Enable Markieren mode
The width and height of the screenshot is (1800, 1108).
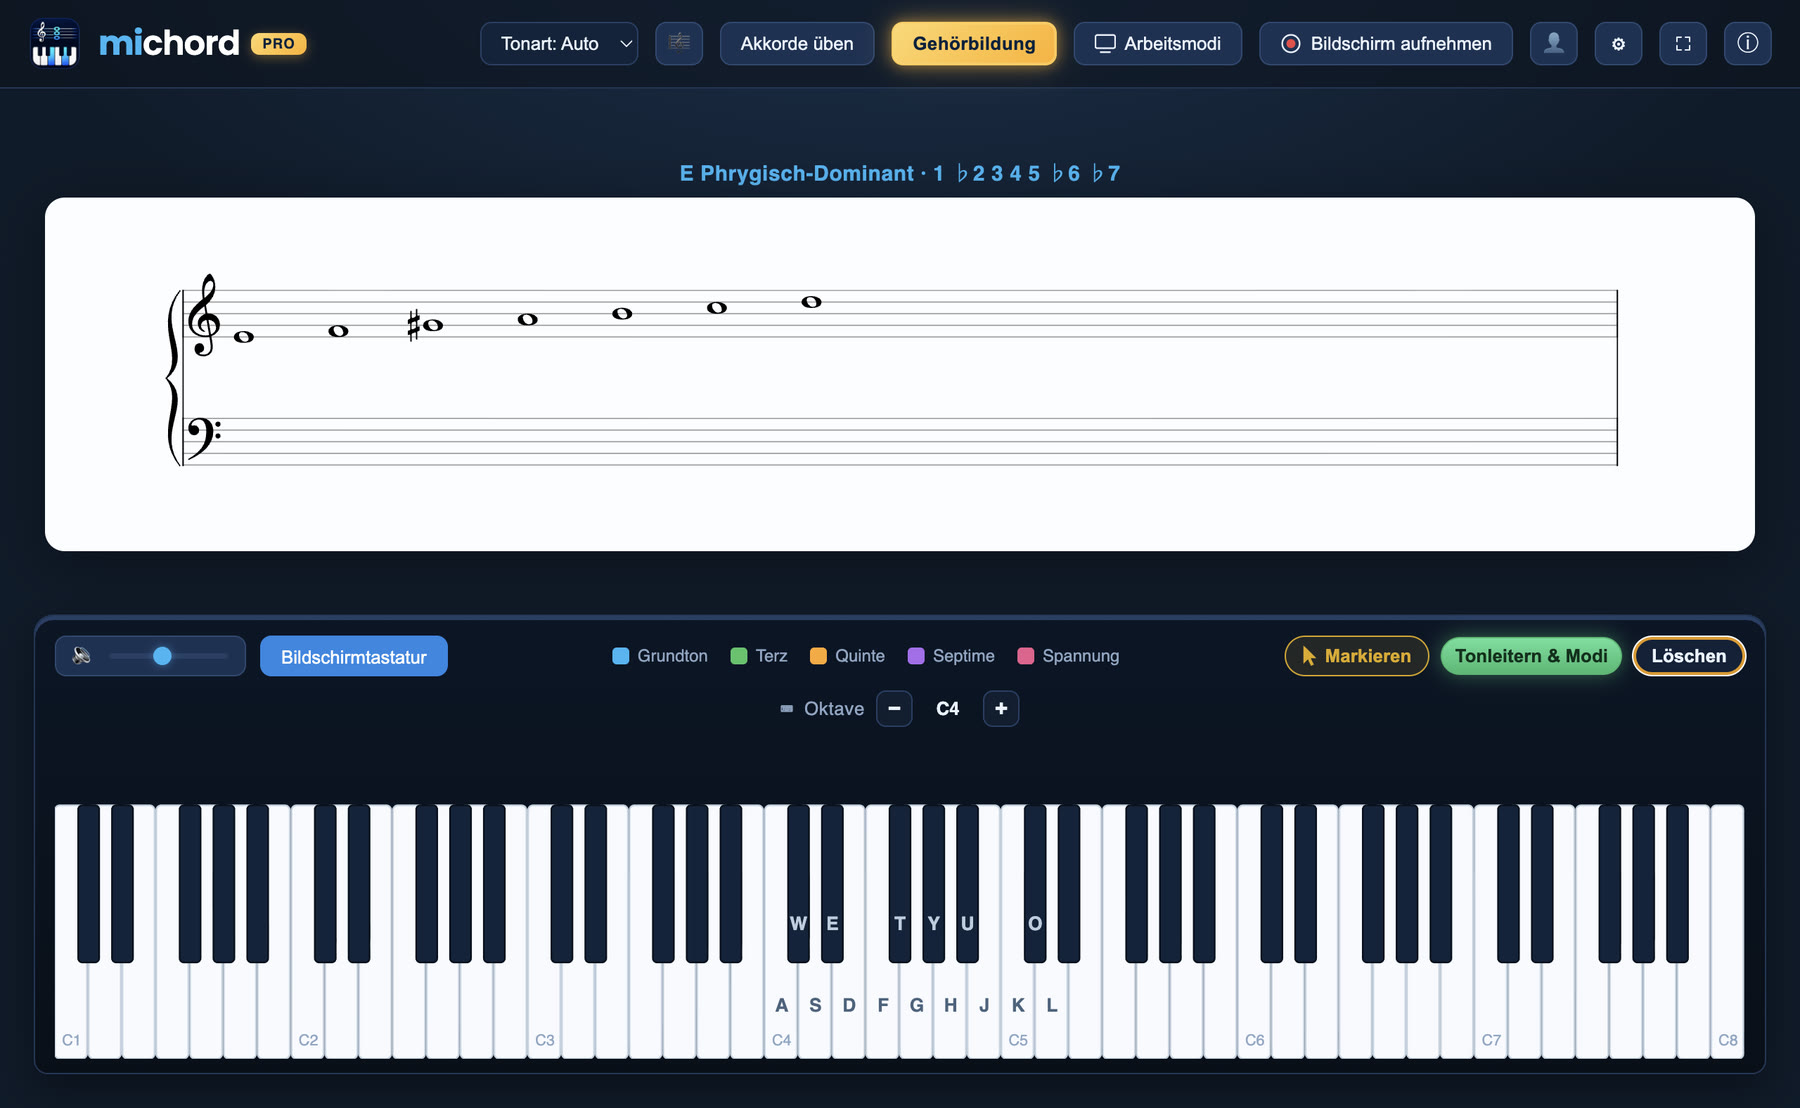[x=1357, y=656]
